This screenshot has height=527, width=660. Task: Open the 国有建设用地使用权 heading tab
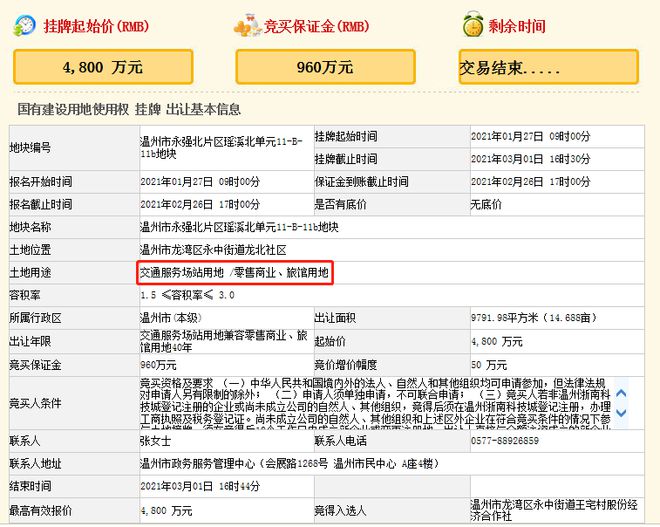point(71,109)
